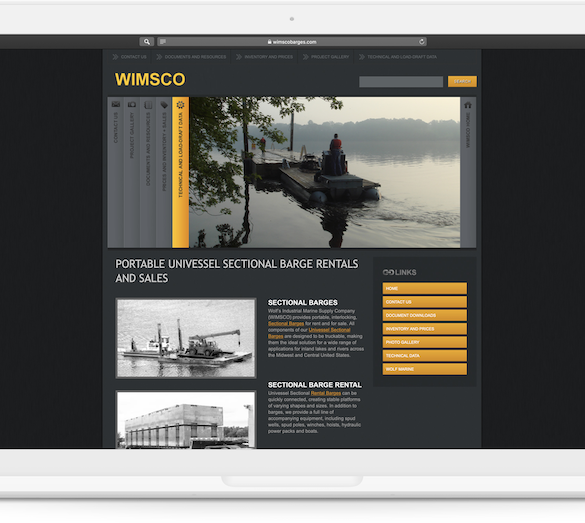Image resolution: width=585 pixels, height=523 pixels.
Task: Click Contact Us in Links panel
Action: coord(425,302)
